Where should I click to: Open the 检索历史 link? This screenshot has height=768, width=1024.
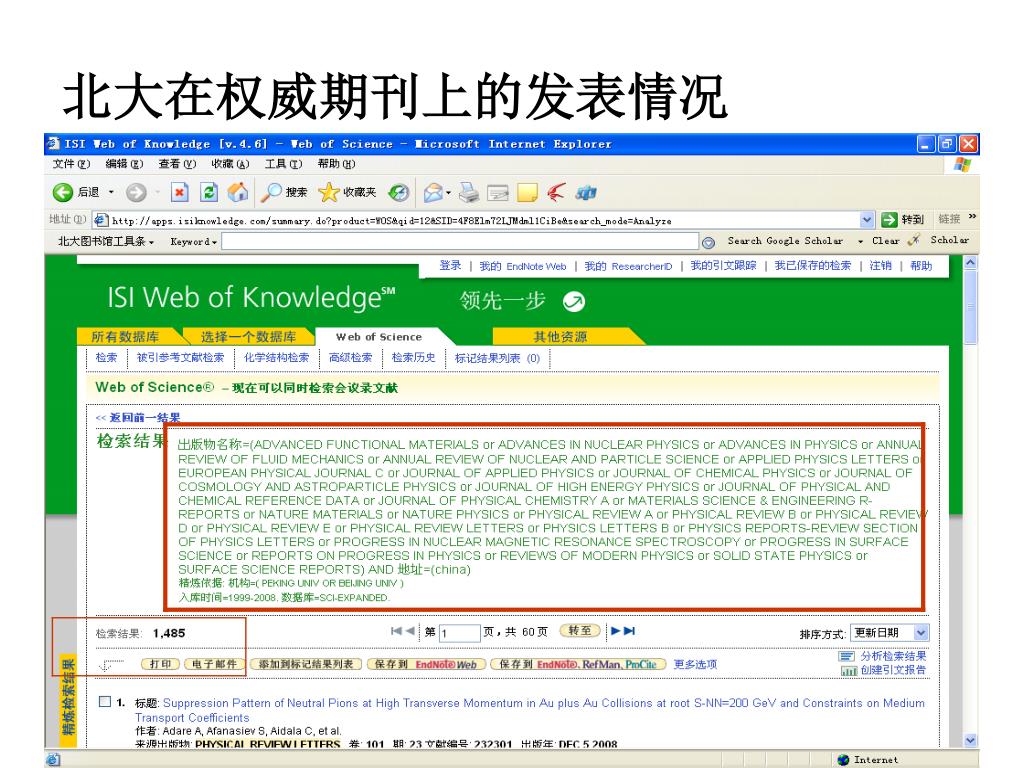pyautogui.click(x=413, y=358)
